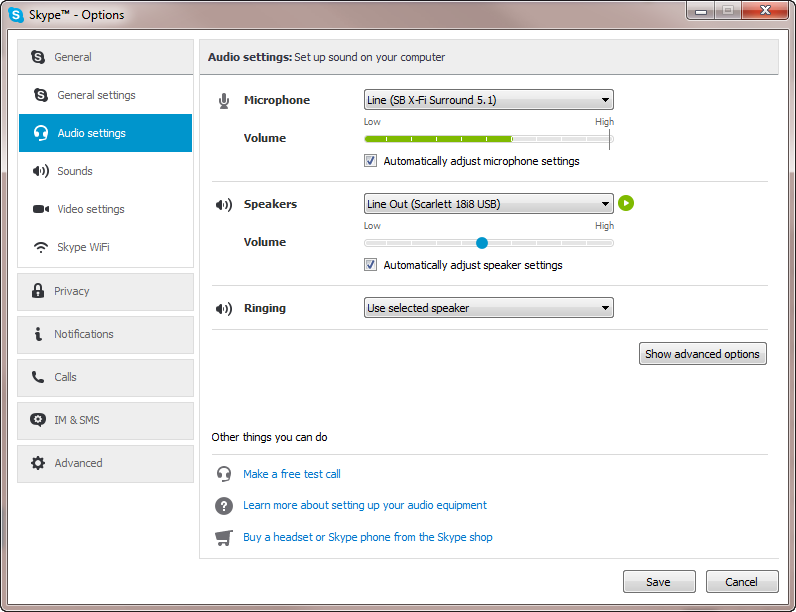Go to the Sounds settings page
This screenshot has height=612, width=796.
point(106,171)
